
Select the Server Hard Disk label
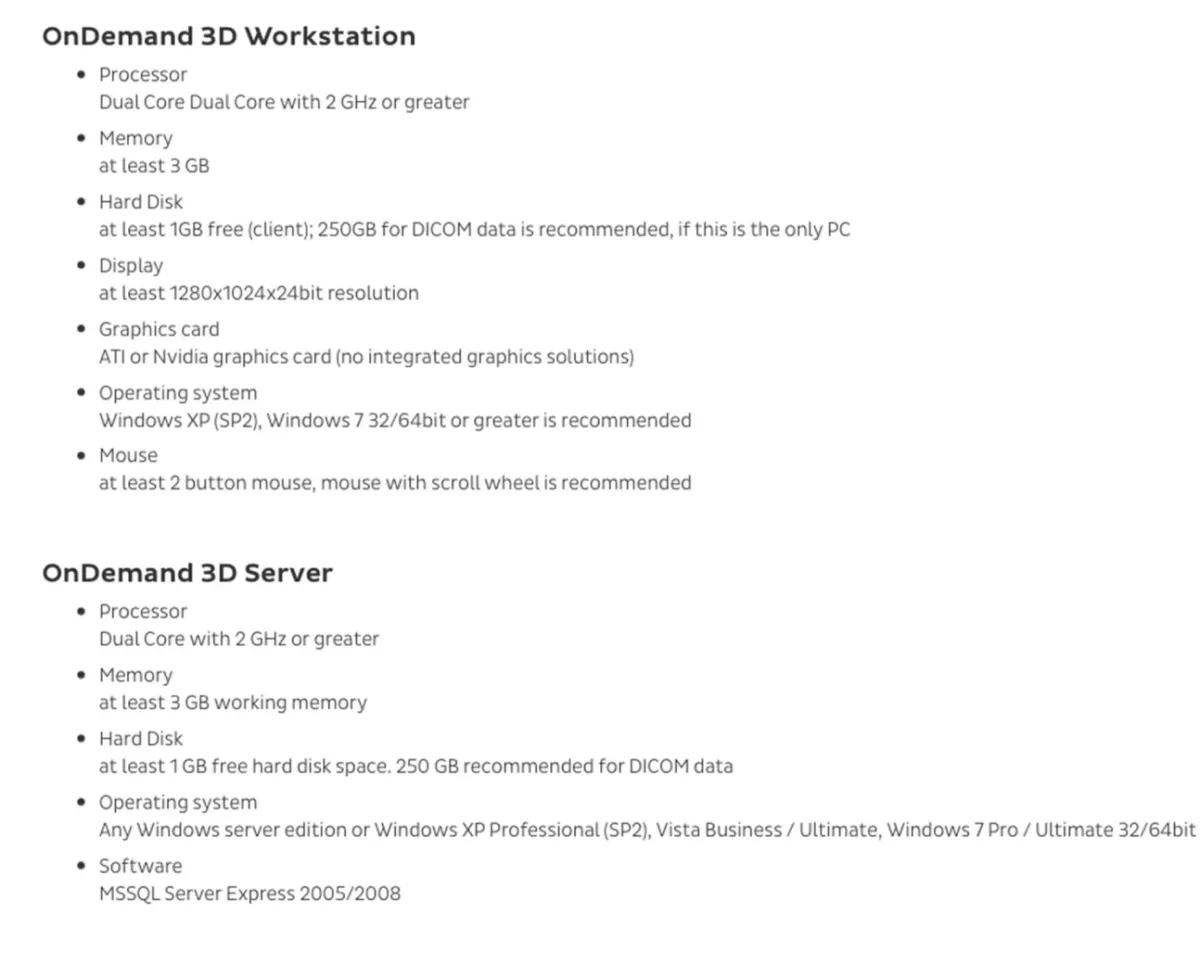click(141, 739)
